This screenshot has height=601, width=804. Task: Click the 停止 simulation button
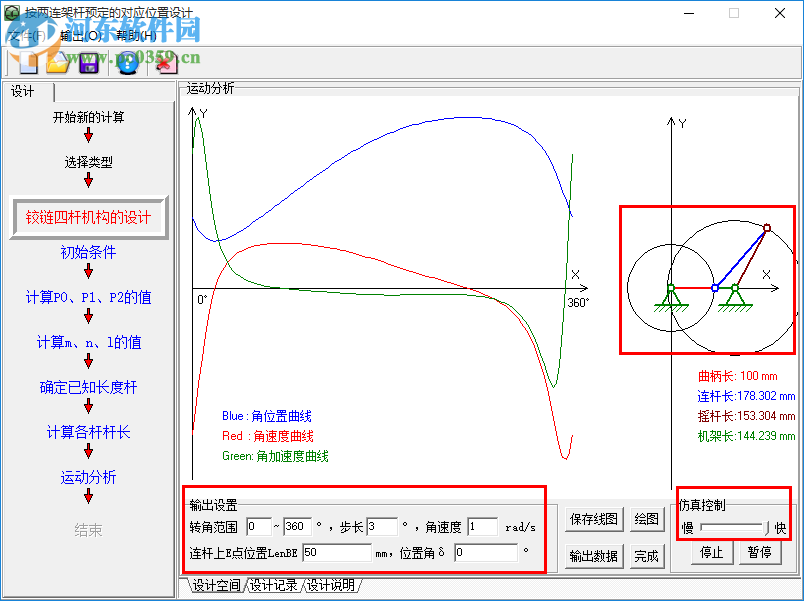pyautogui.click(x=711, y=552)
